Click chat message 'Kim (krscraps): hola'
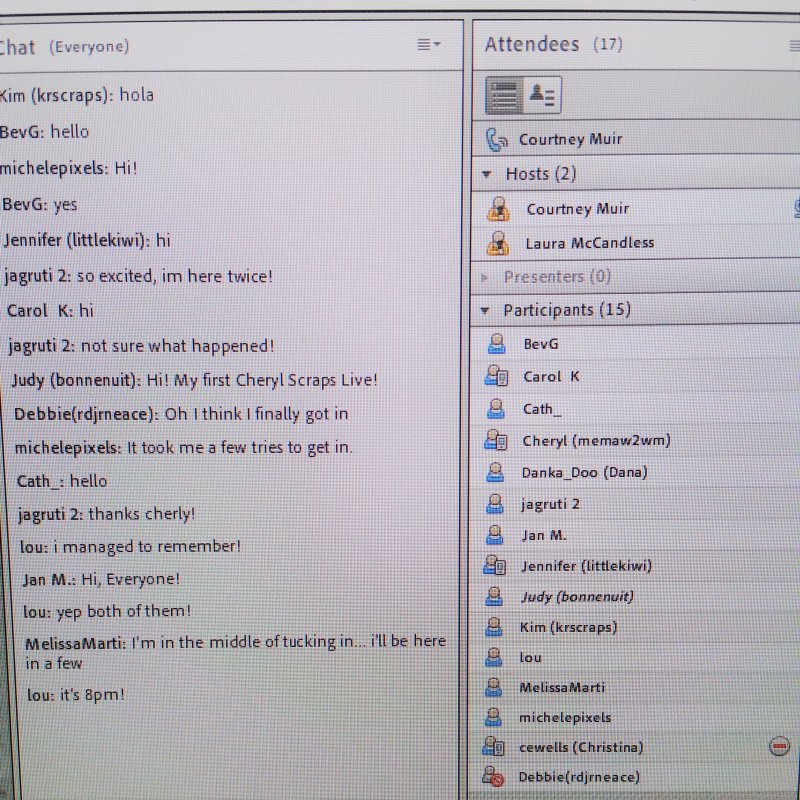The width and height of the screenshot is (800, 800). (77, 95)
